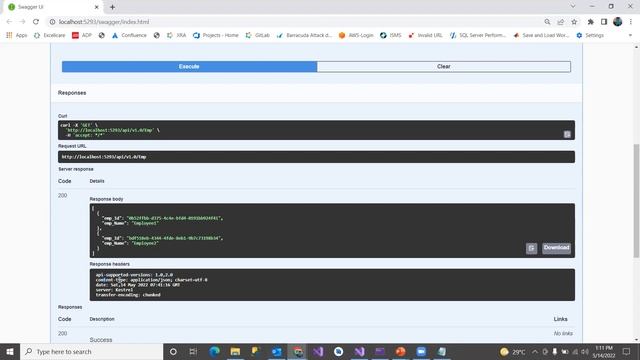The image size is (640, 360).
Task: Open the Chrome profile avatar
Action: pyautogui.click(x=618, y=22)
